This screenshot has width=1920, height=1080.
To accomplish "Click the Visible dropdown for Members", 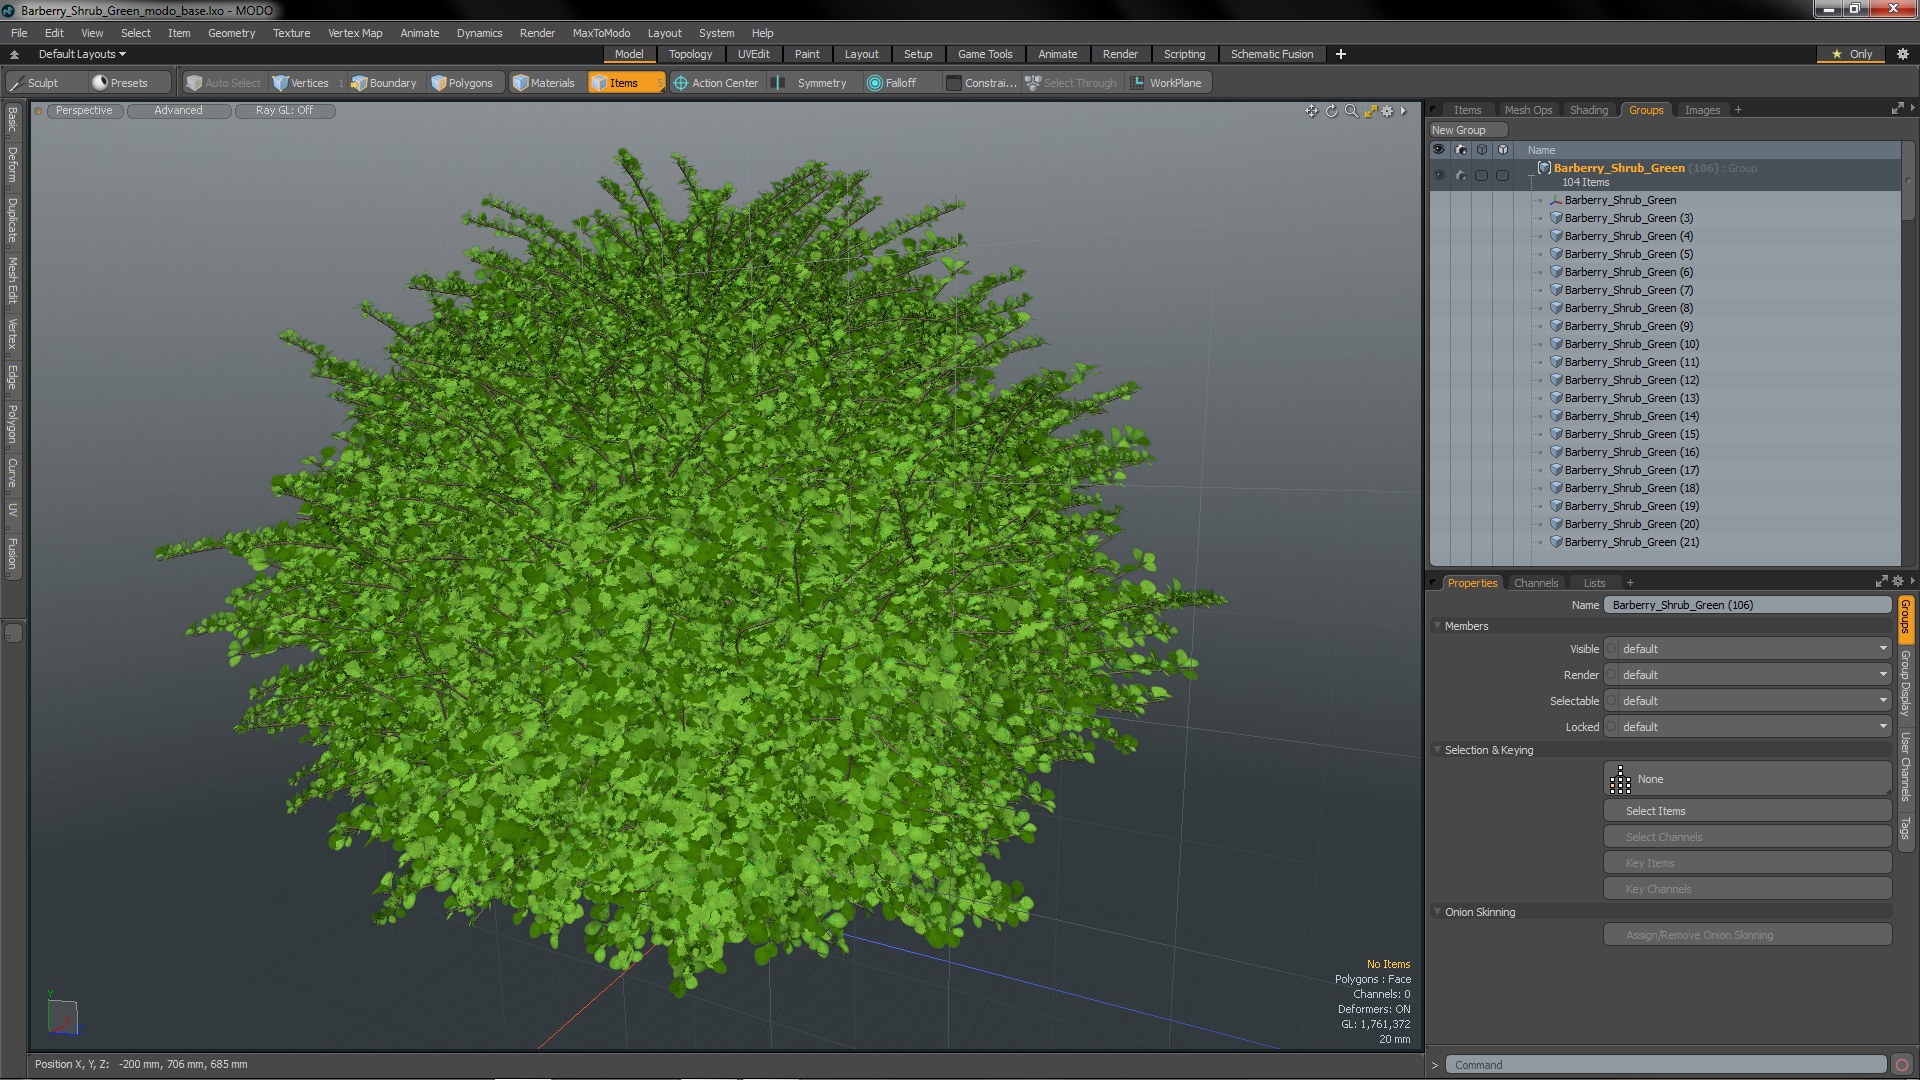I will (1747, 647).
